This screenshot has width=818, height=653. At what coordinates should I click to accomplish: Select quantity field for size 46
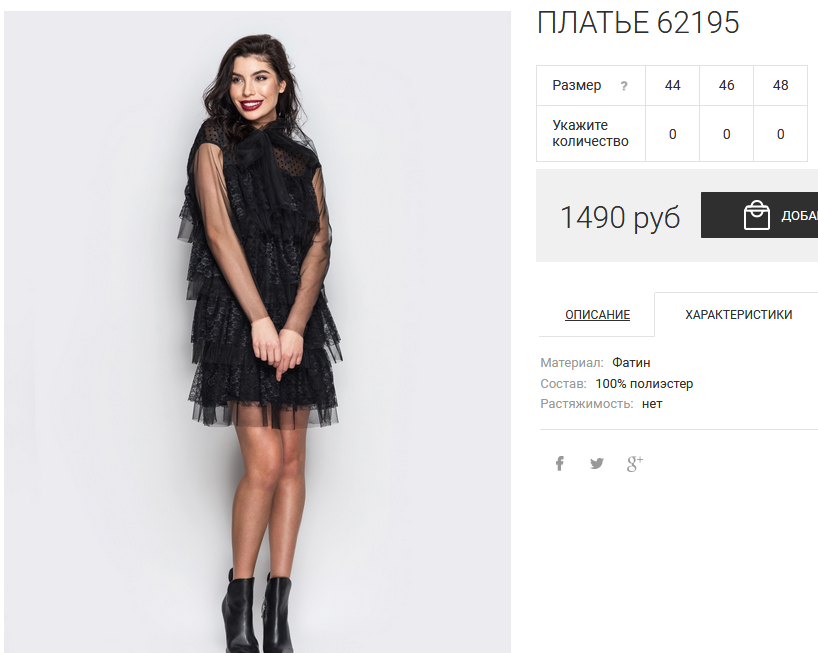[x=726, y=134]
